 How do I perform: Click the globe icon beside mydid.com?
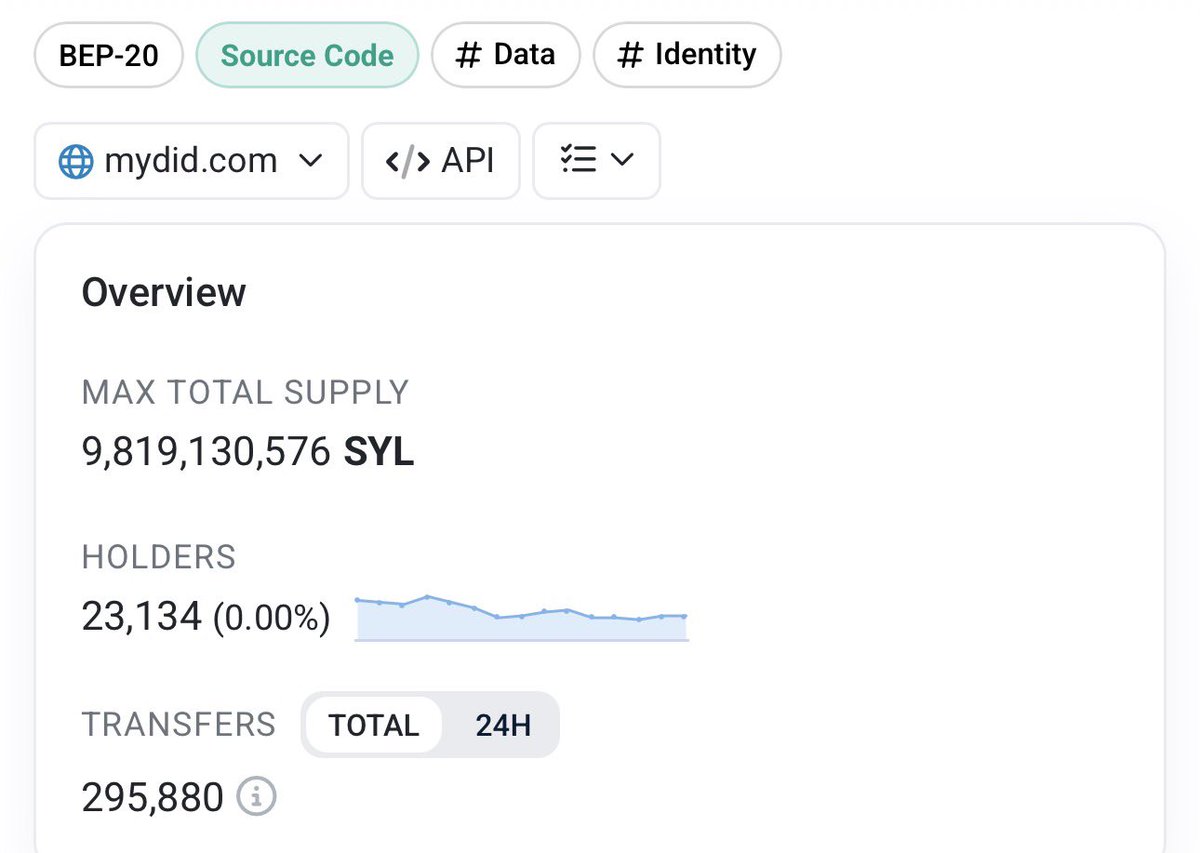tap(76, 161)
